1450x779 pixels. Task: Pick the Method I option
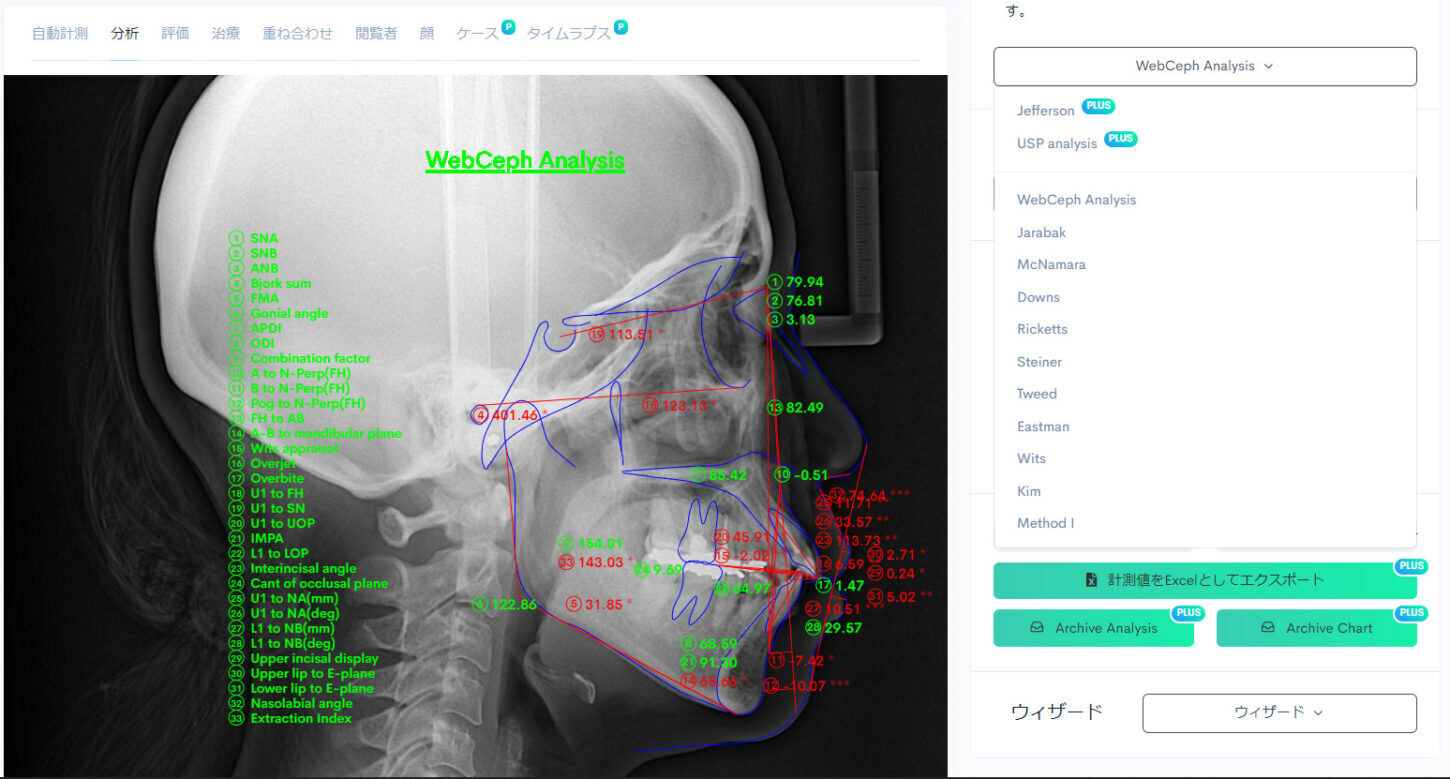click(1046, 523)
